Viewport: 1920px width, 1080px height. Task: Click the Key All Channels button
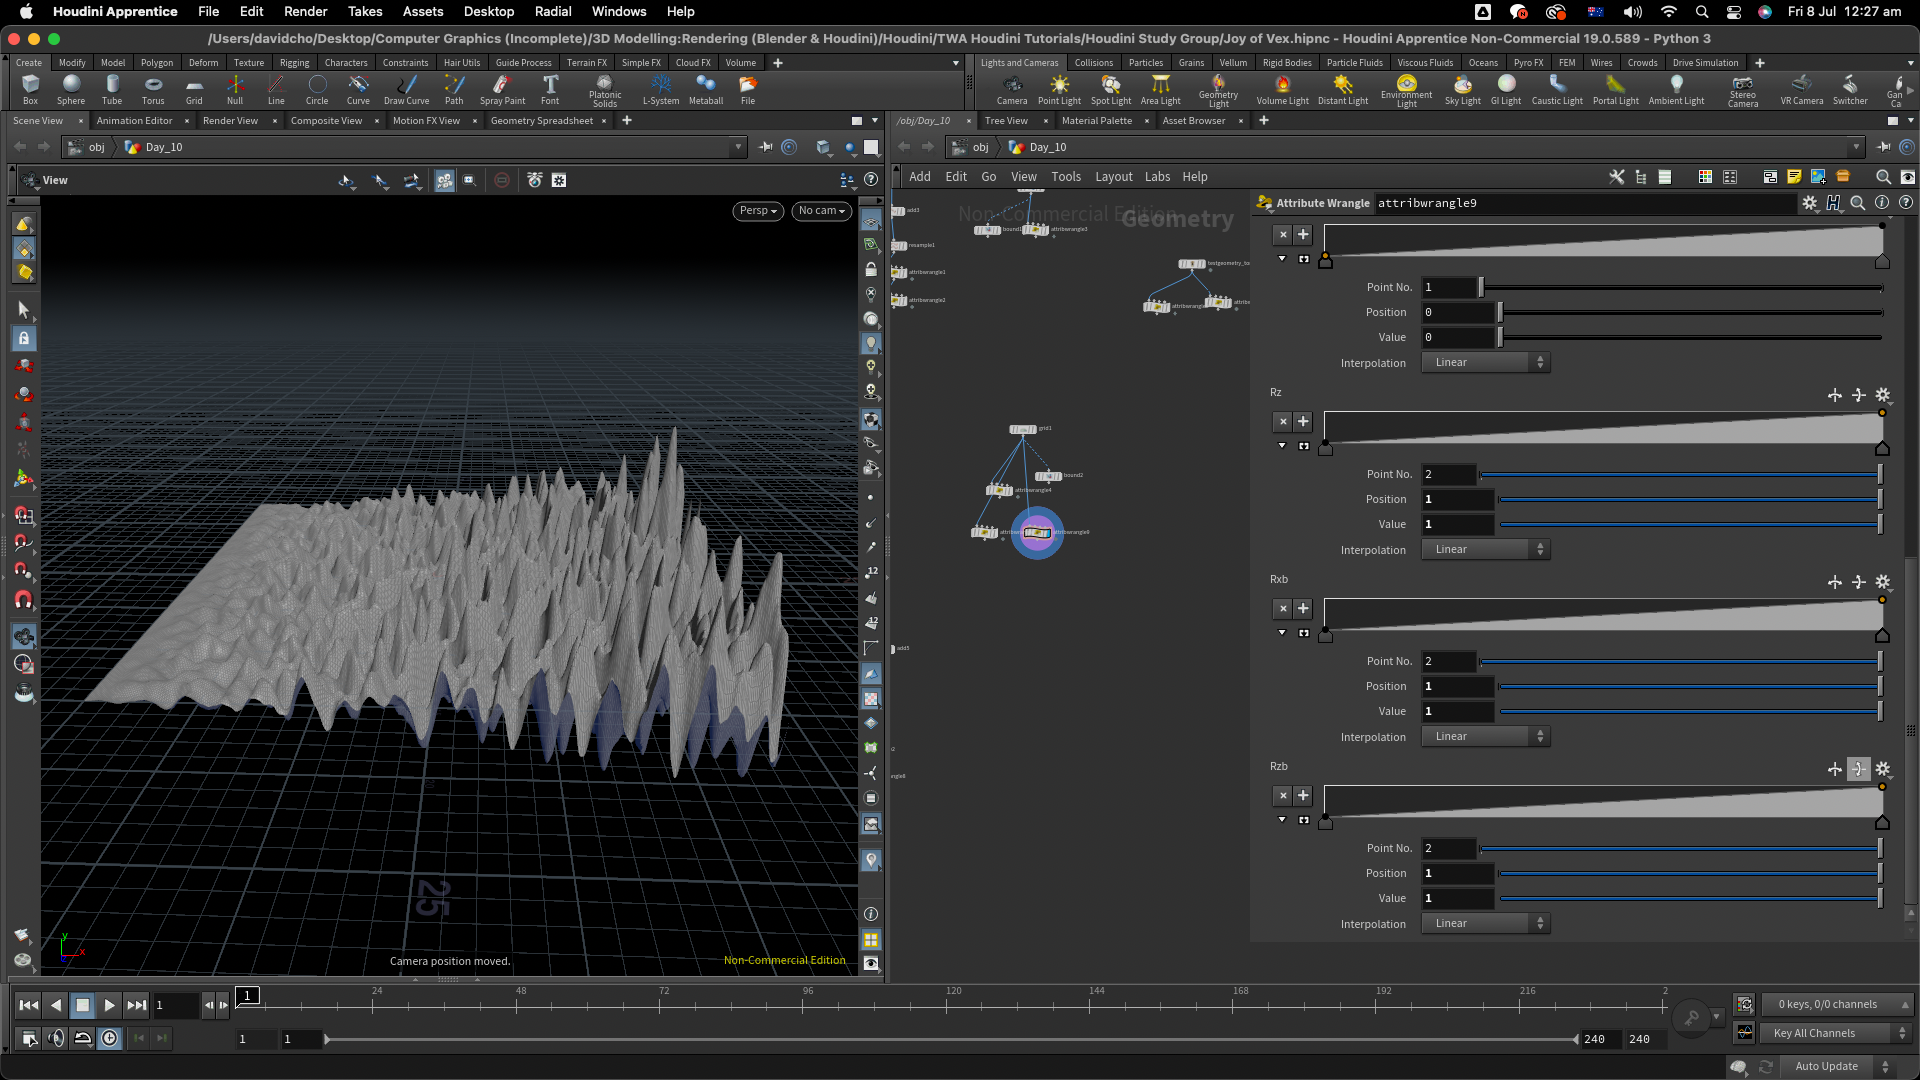point(1813,1033)
